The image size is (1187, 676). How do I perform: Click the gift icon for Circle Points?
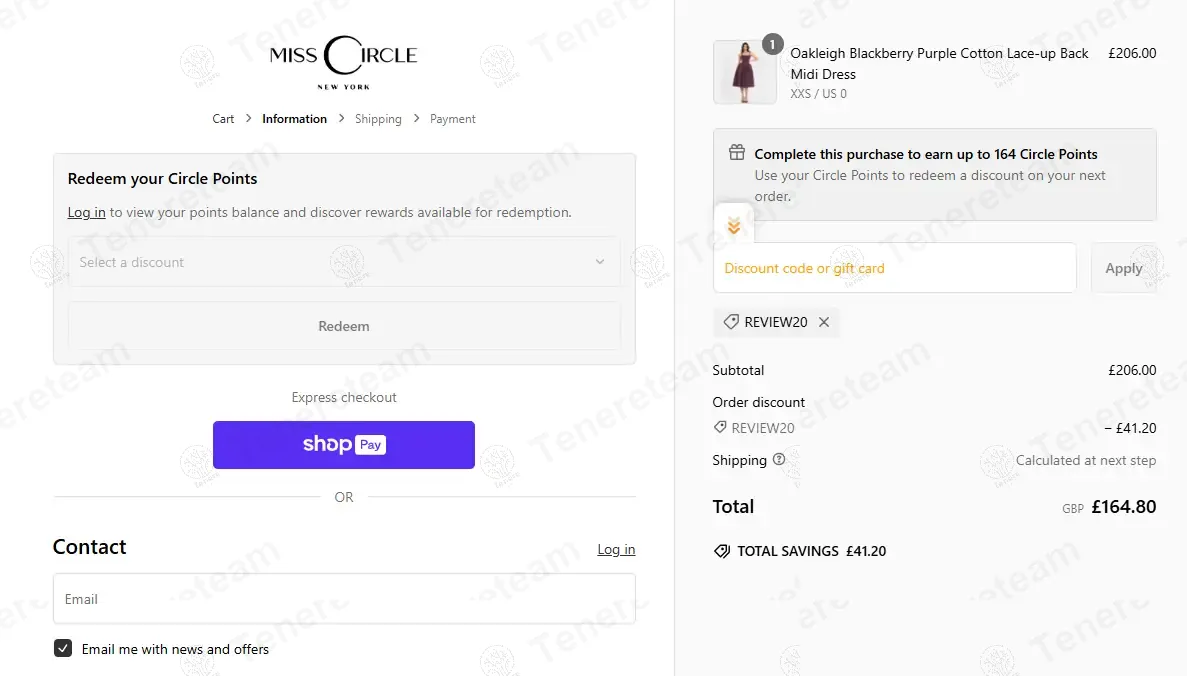(737, 153)
